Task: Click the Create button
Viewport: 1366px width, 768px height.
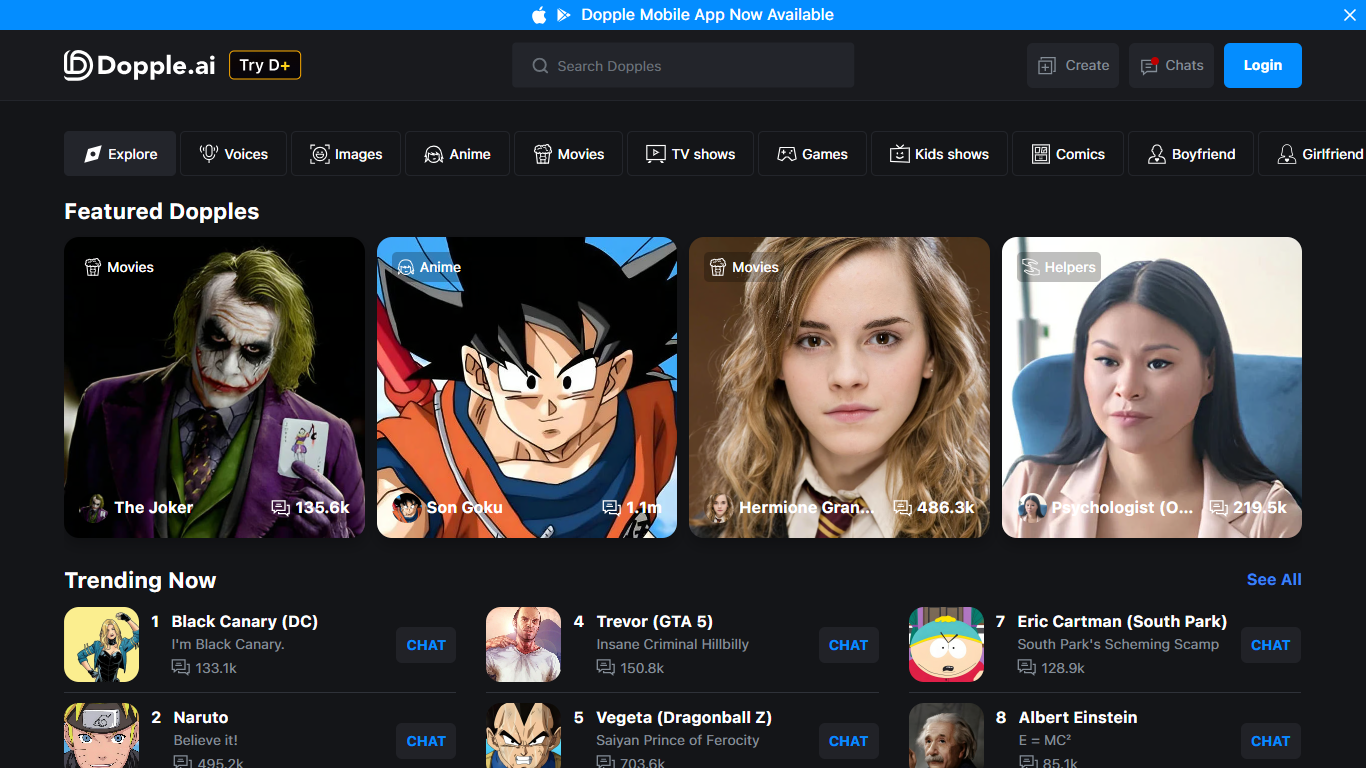Action: [x=1073, y=65]
